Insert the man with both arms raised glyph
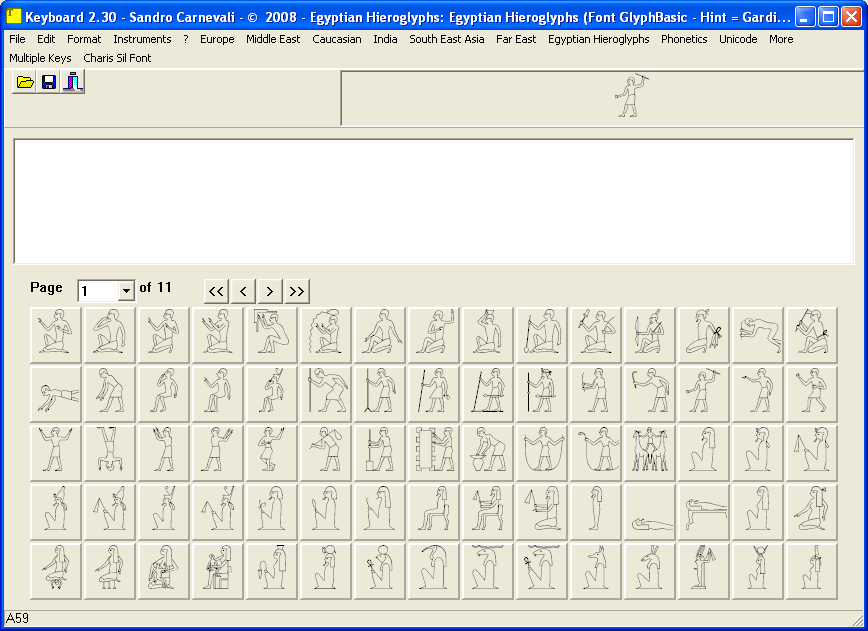The width and height of the screenshot is (868, 631). (x=56, y=452)
